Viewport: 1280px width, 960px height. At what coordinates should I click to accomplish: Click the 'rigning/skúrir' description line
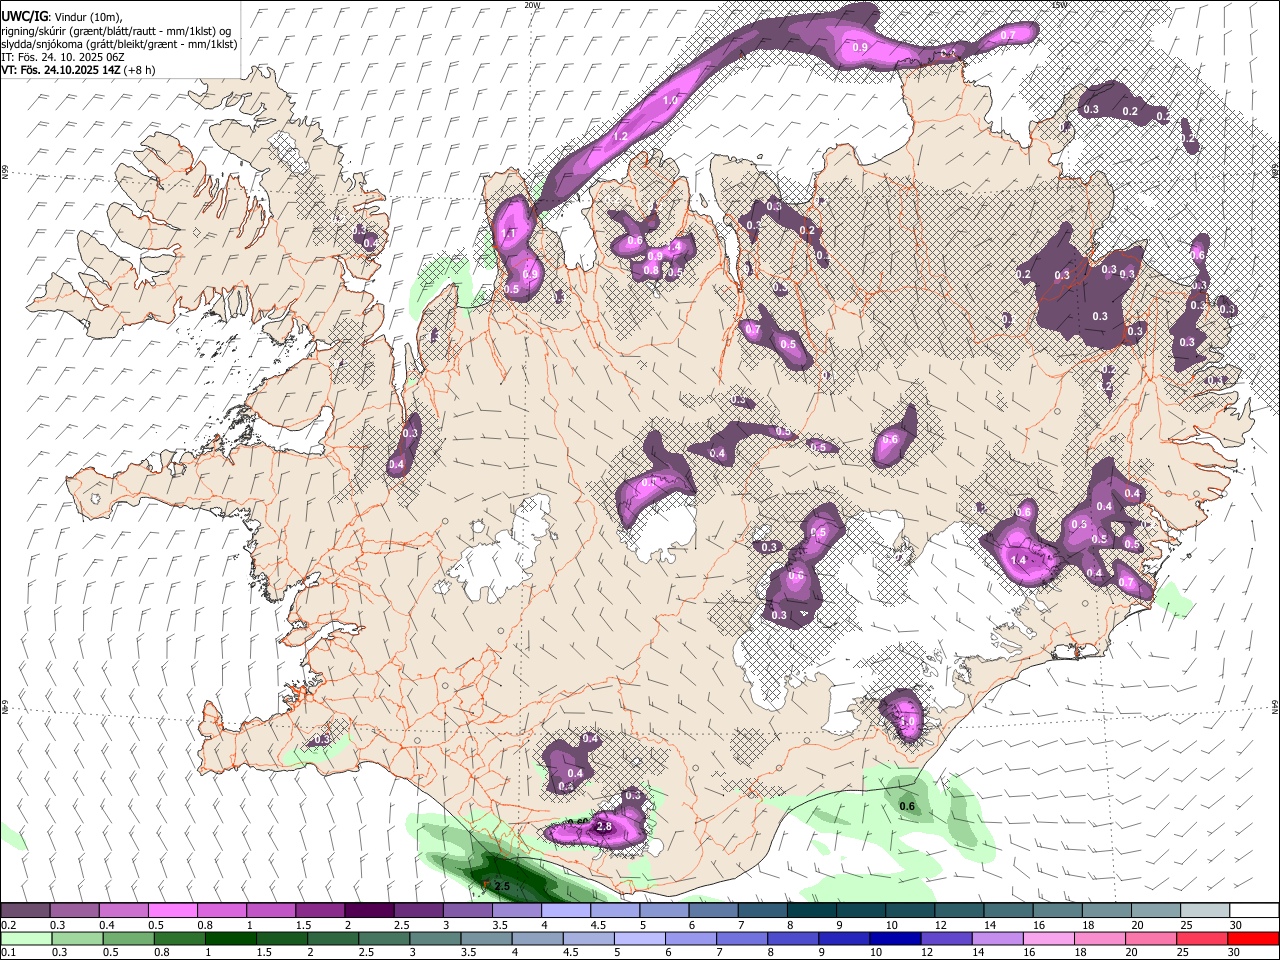pos(116,31)
